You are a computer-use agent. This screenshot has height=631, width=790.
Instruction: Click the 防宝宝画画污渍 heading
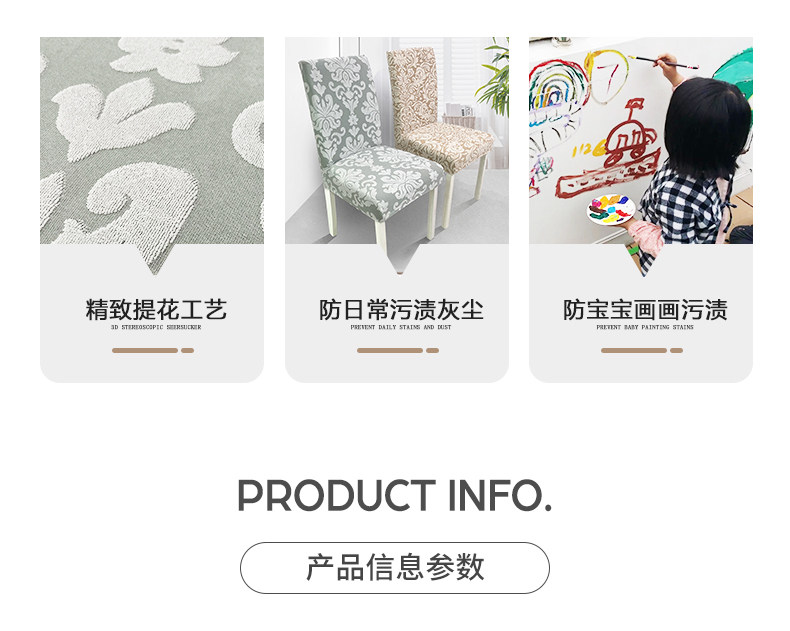645,310
